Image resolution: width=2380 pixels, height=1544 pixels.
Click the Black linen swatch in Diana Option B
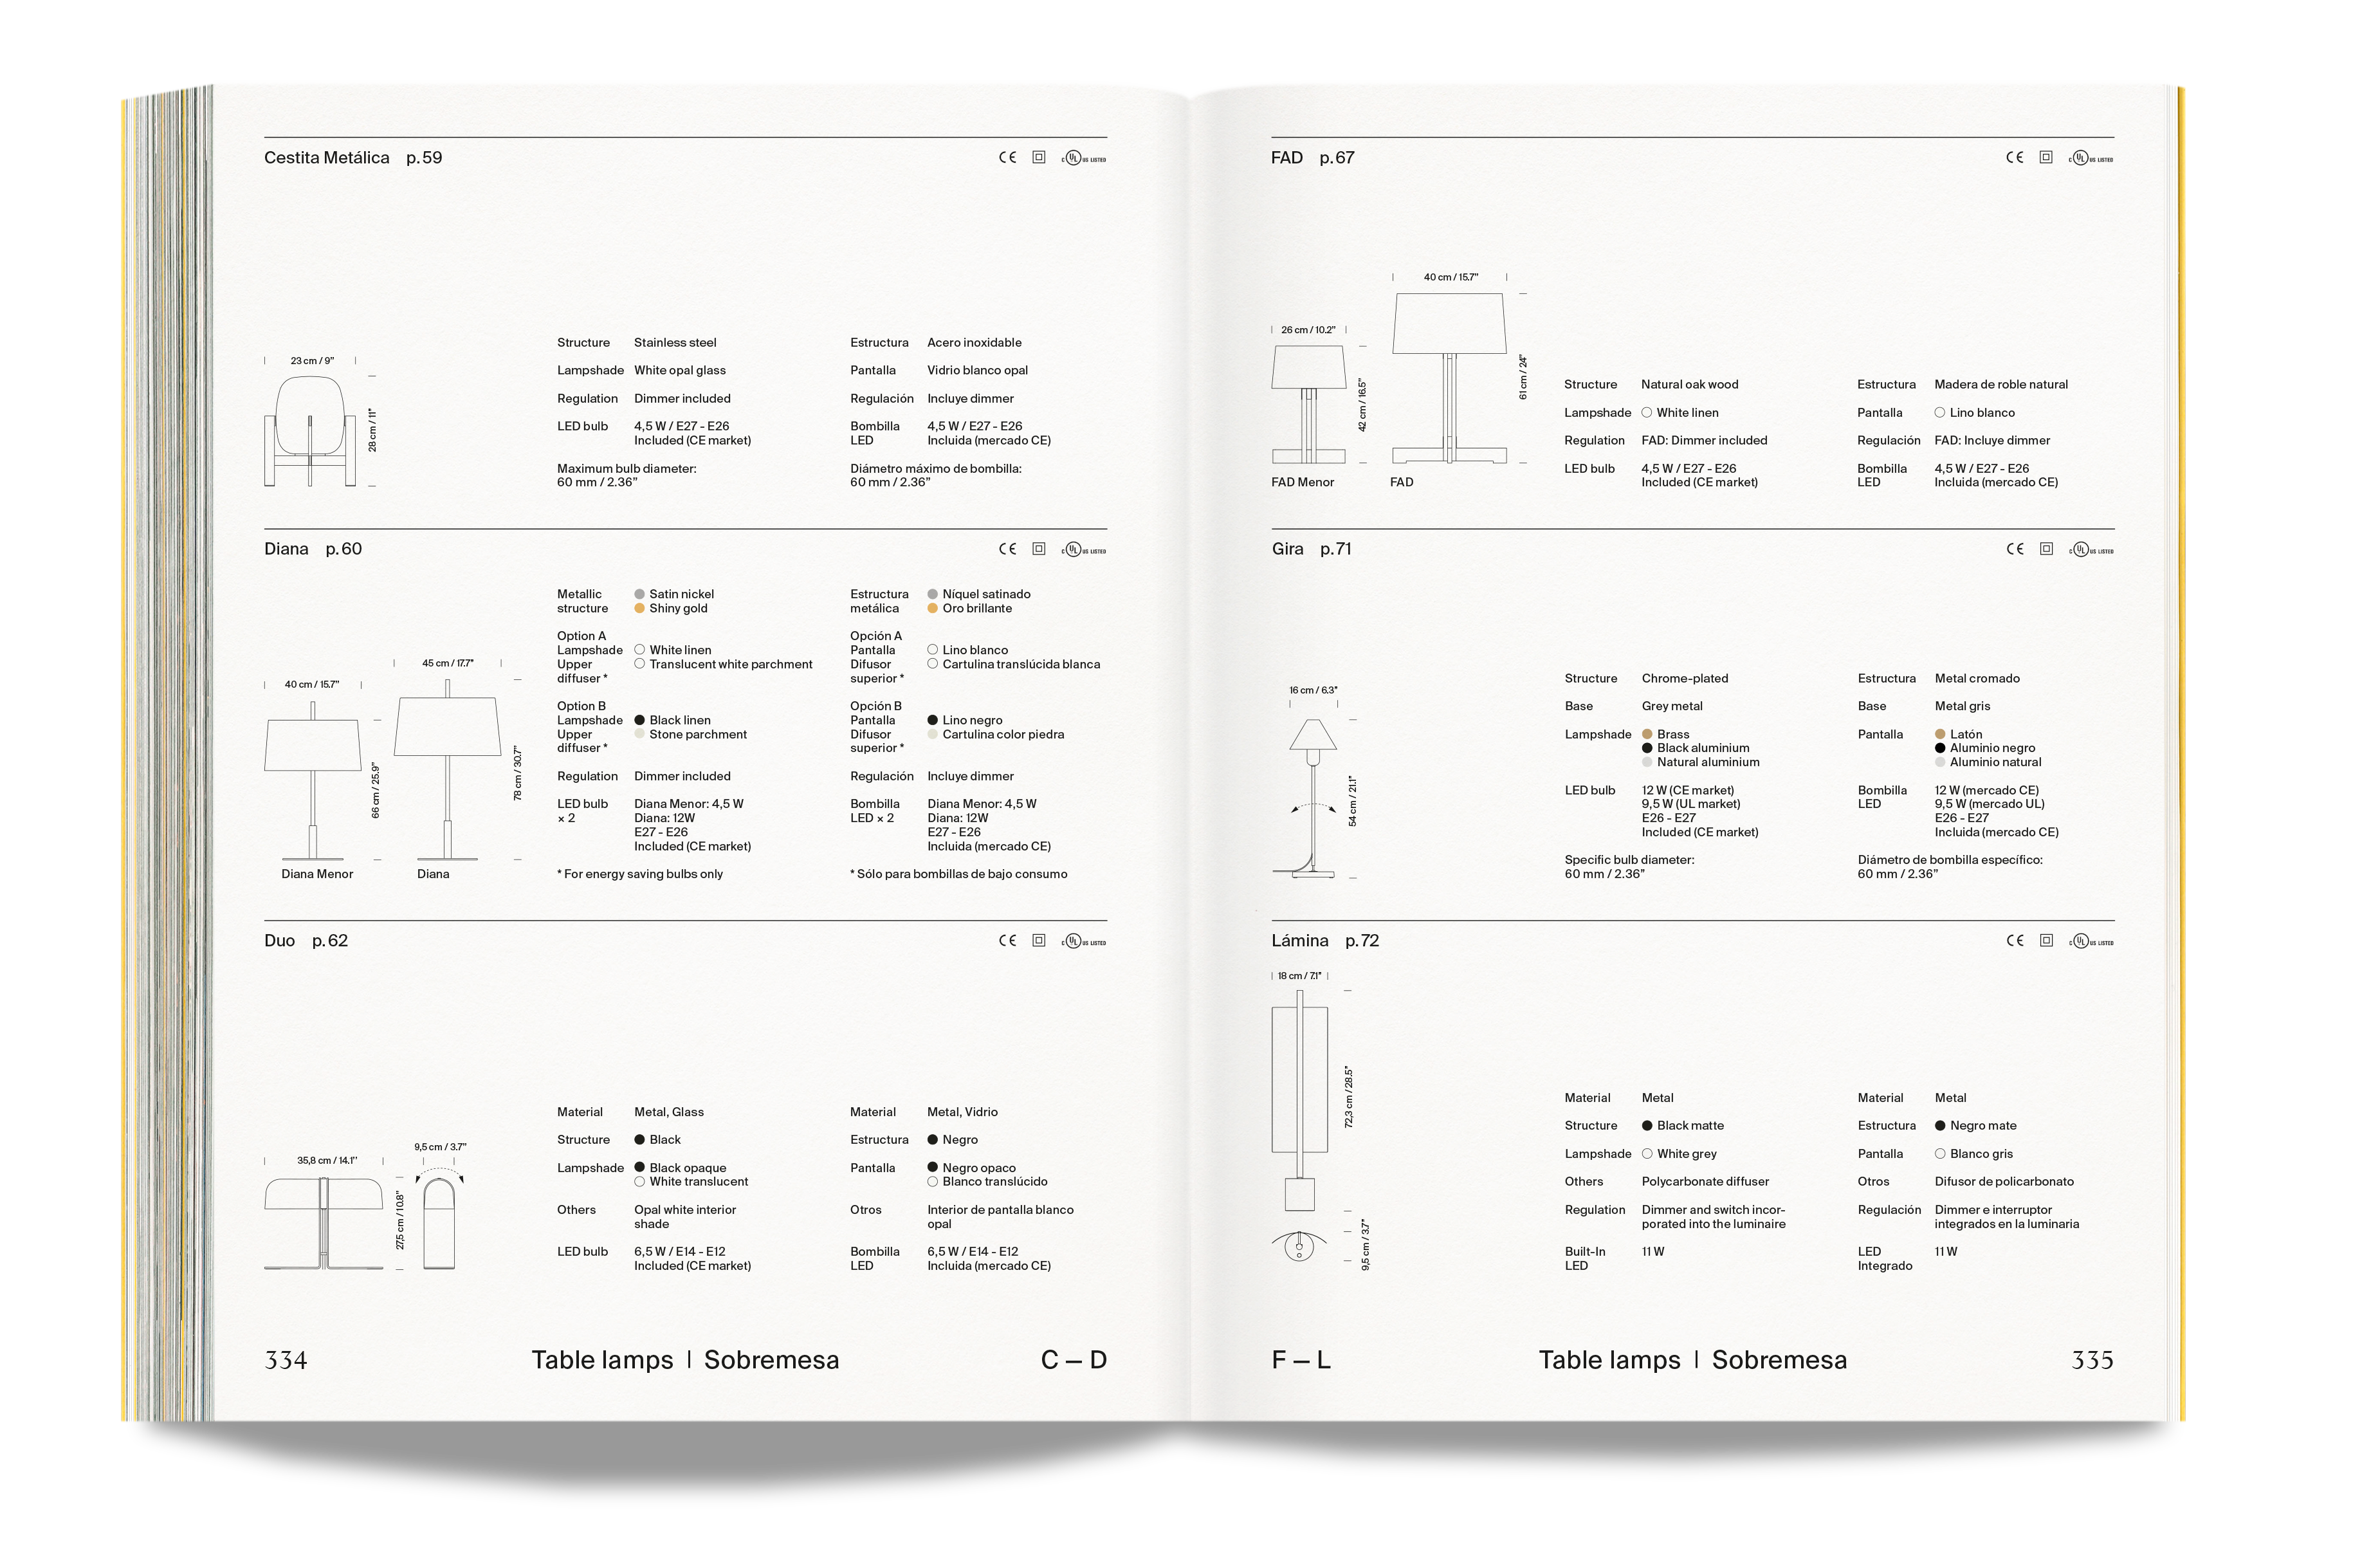click(x=640, y=720)
